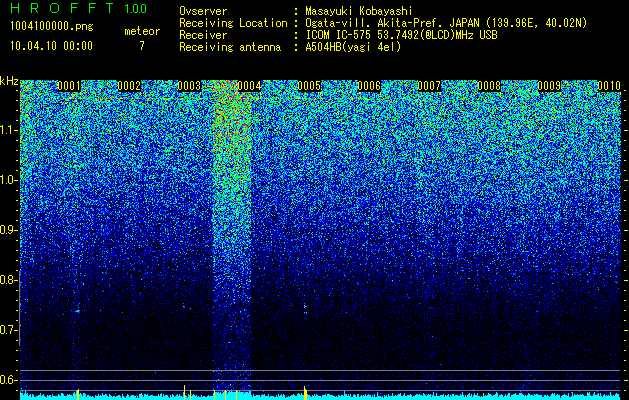Select observer name Masayuki Kobayashi
This screenshot has width=629, height=400.
click(359, 11)
